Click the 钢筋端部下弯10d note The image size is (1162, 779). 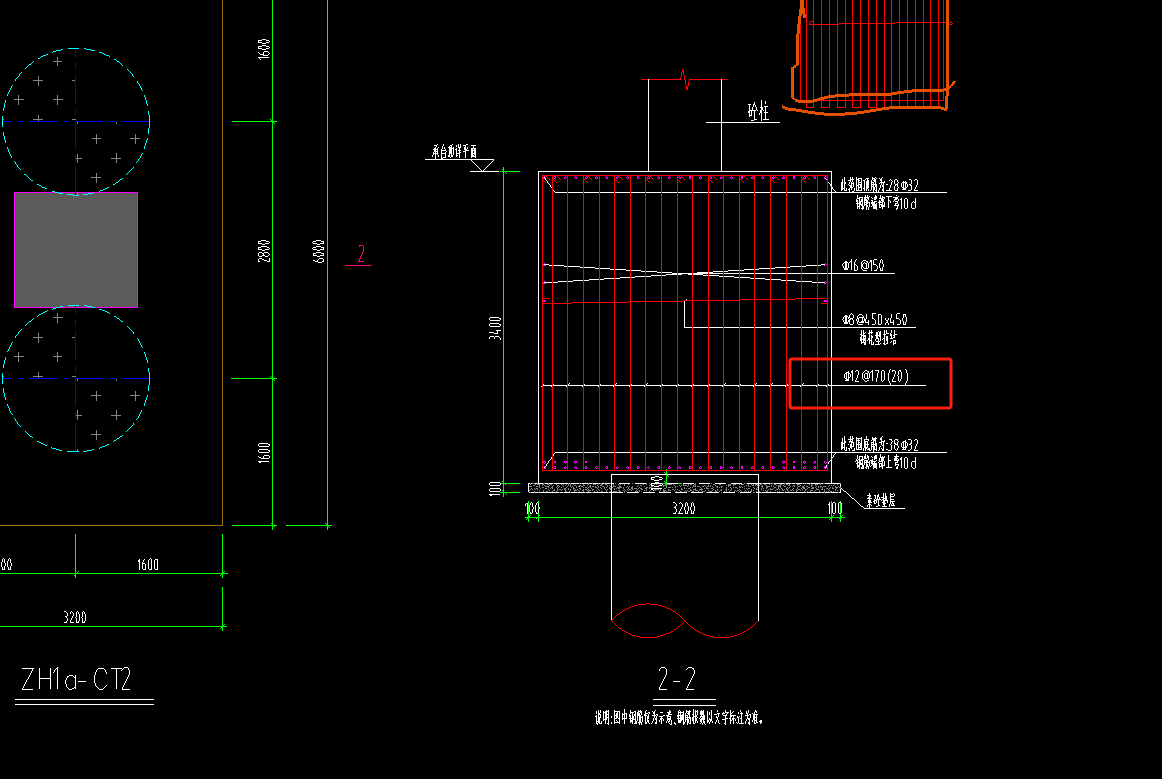tap(886, 203)
